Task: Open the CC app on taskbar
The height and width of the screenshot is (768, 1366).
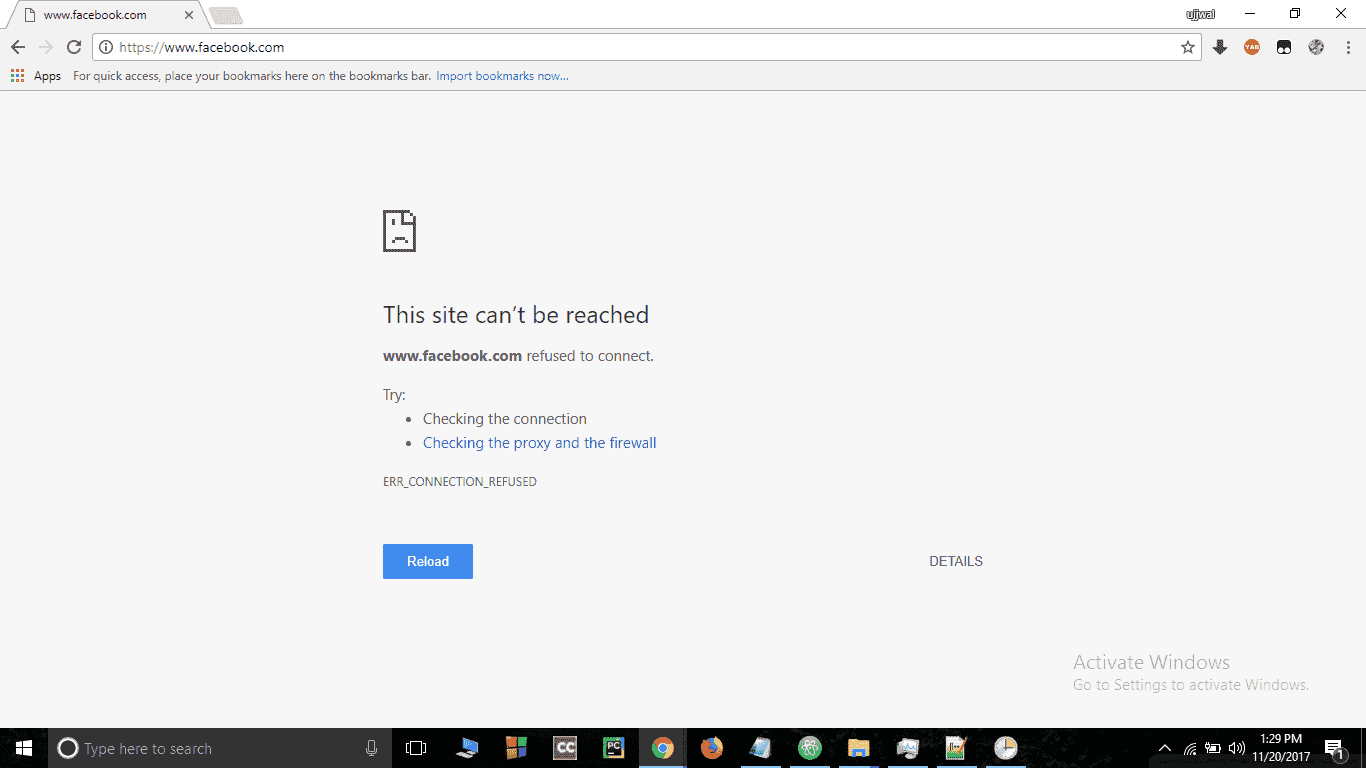Action: coord(565,748)
